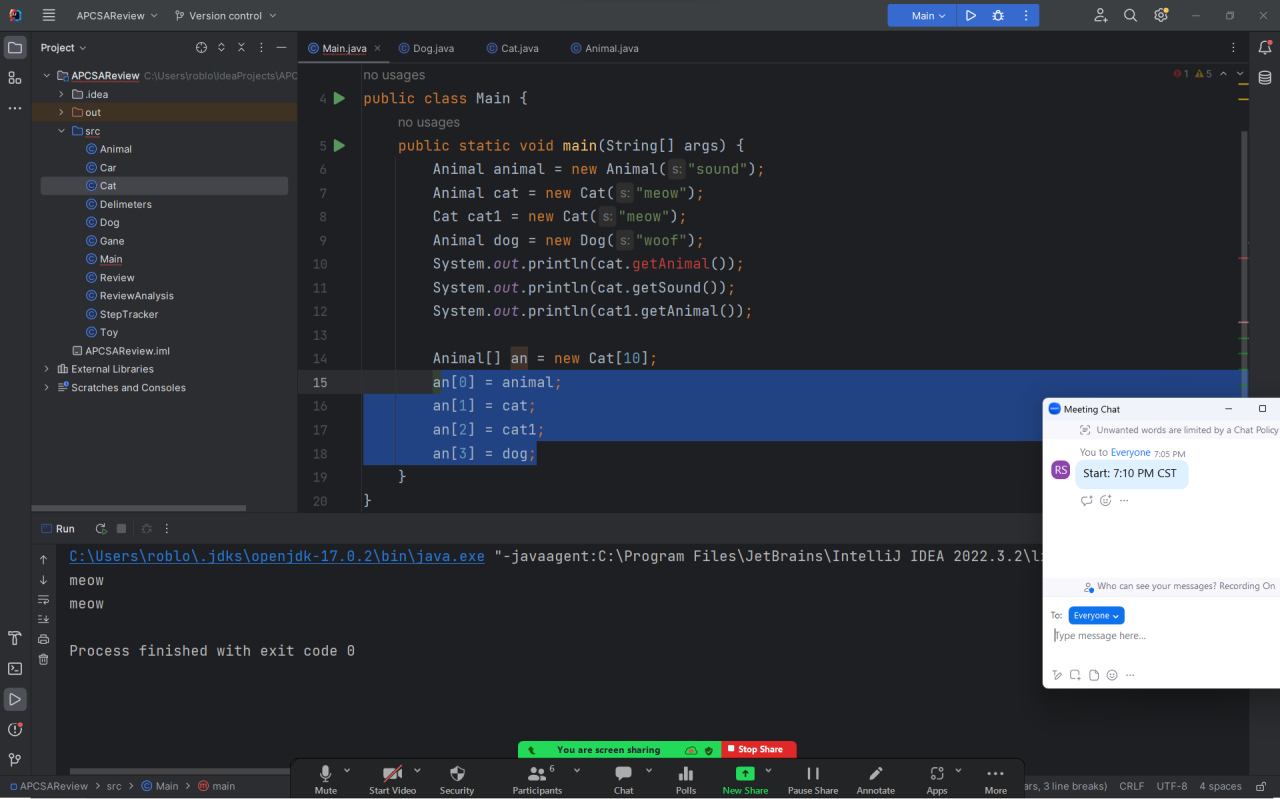Open the Database tool window icon
The height and width of the screenshot is (799, 1280).
(1265, 78)
